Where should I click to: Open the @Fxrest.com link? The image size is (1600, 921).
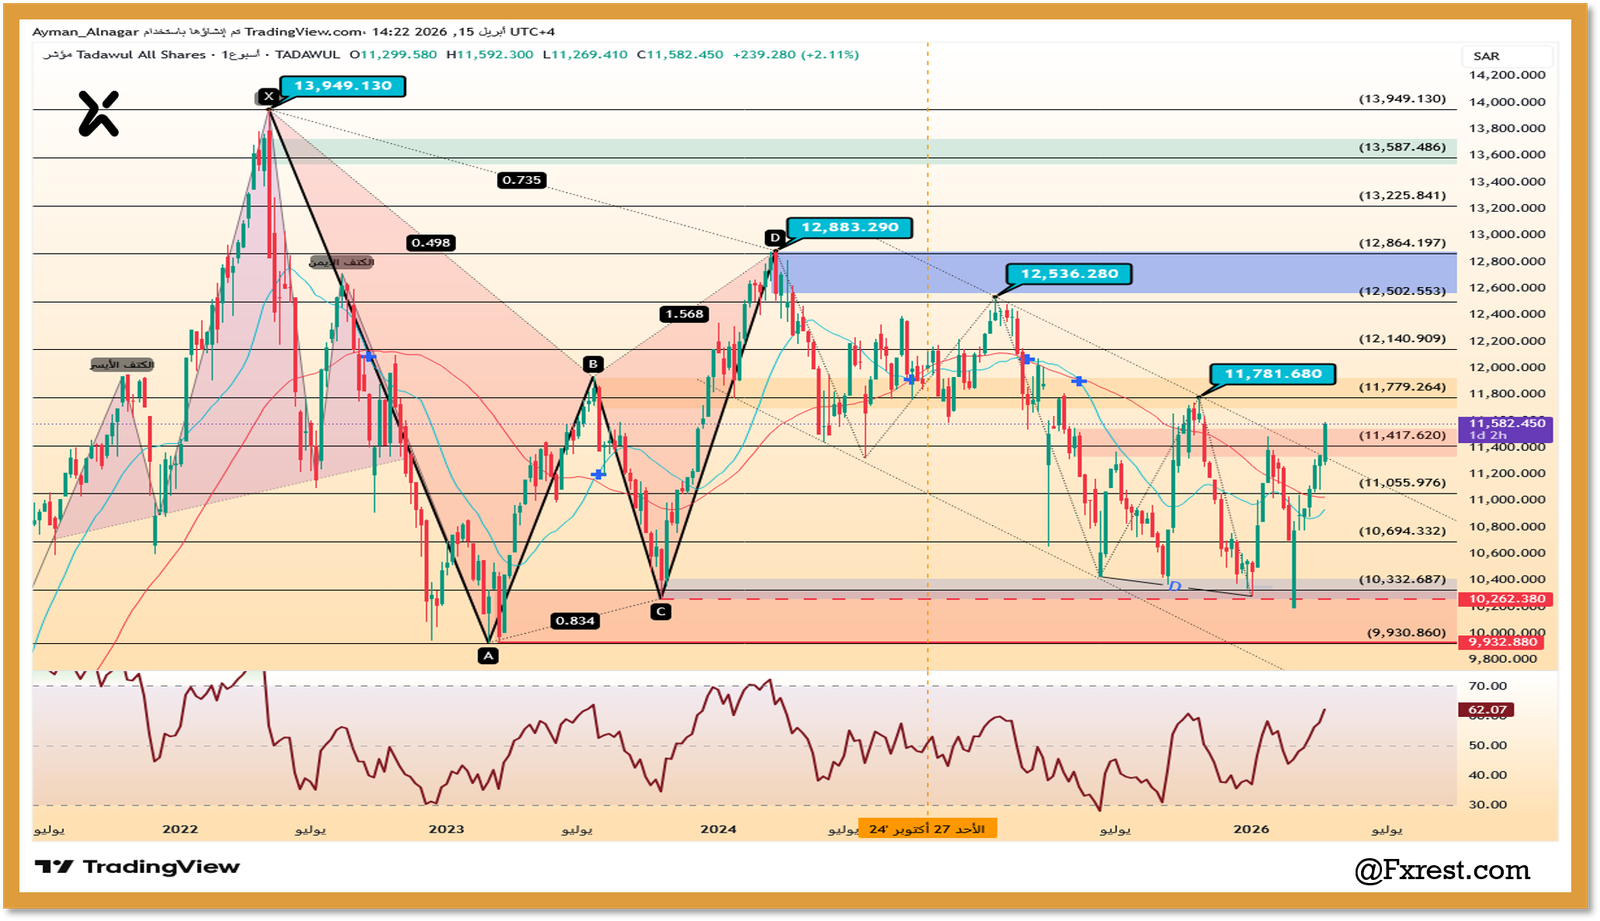click(x=1441, y=870)
